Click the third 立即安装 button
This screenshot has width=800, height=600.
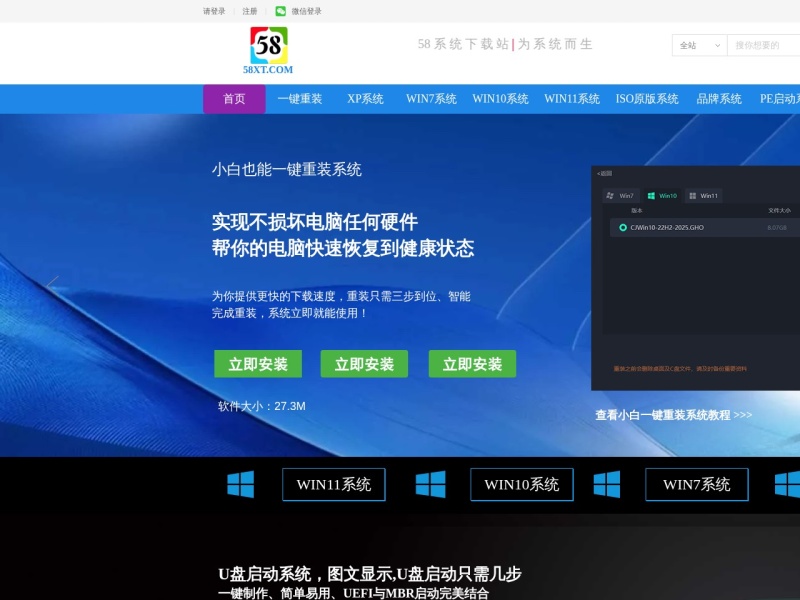click(x=472, y=364)
